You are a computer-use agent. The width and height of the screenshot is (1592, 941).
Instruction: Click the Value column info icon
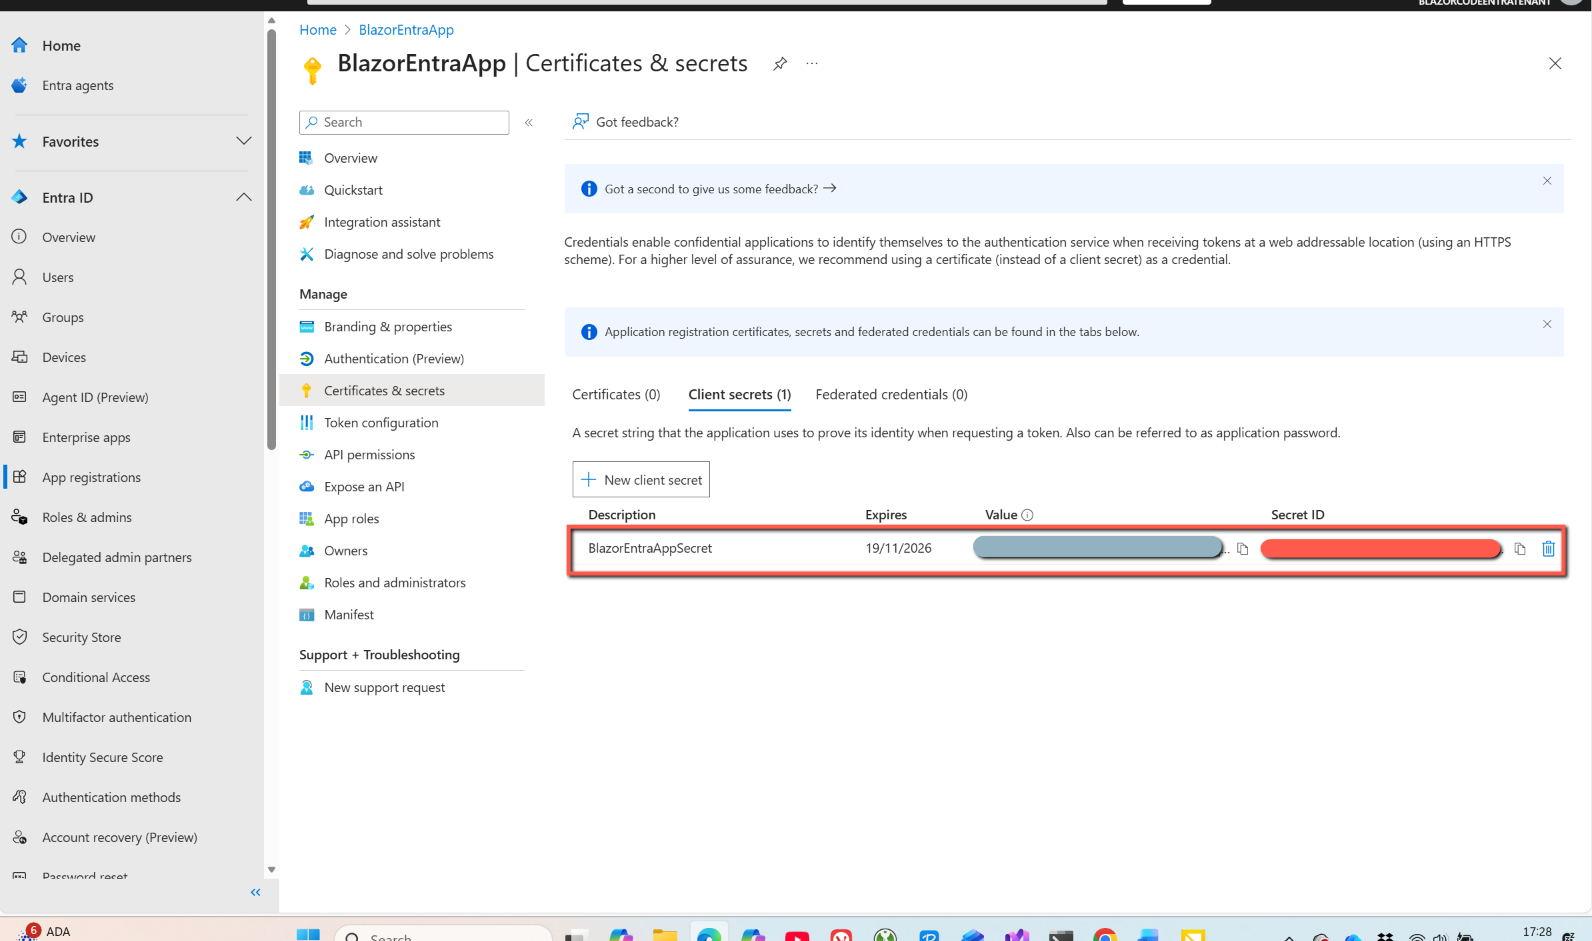coord(1027,515)
